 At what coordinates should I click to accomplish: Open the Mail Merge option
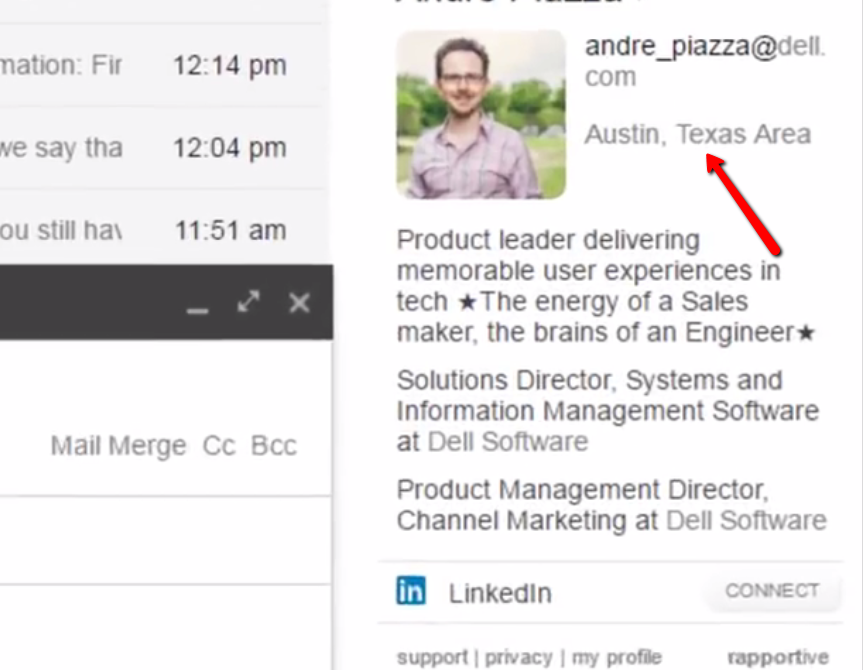point(118,445)
